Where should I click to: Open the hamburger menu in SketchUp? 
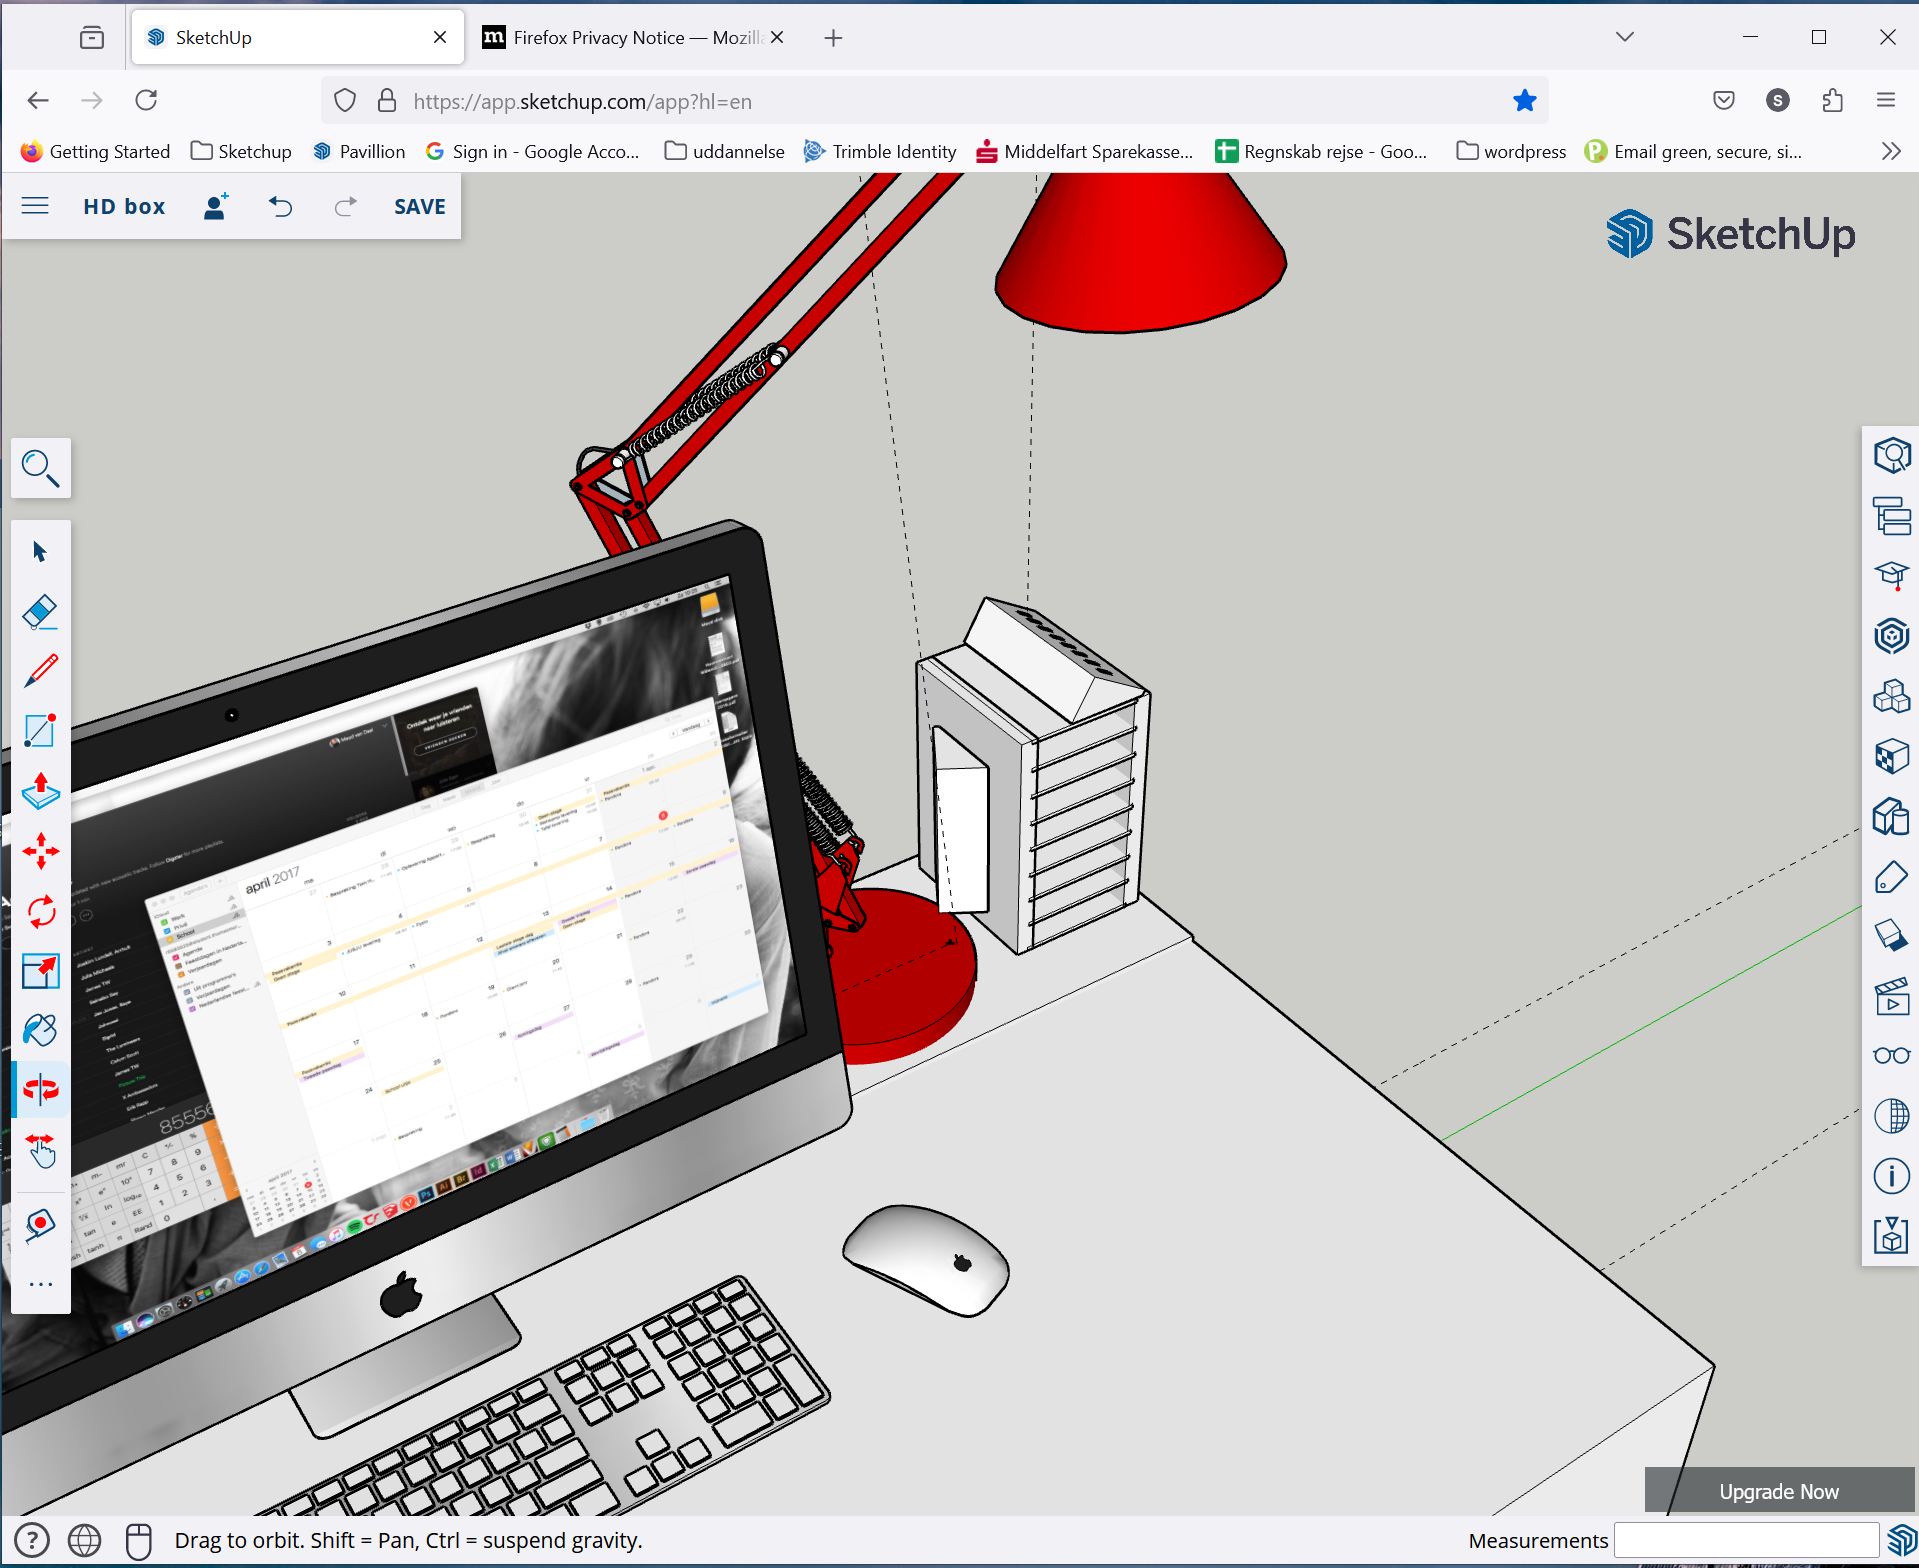[35, 206]
